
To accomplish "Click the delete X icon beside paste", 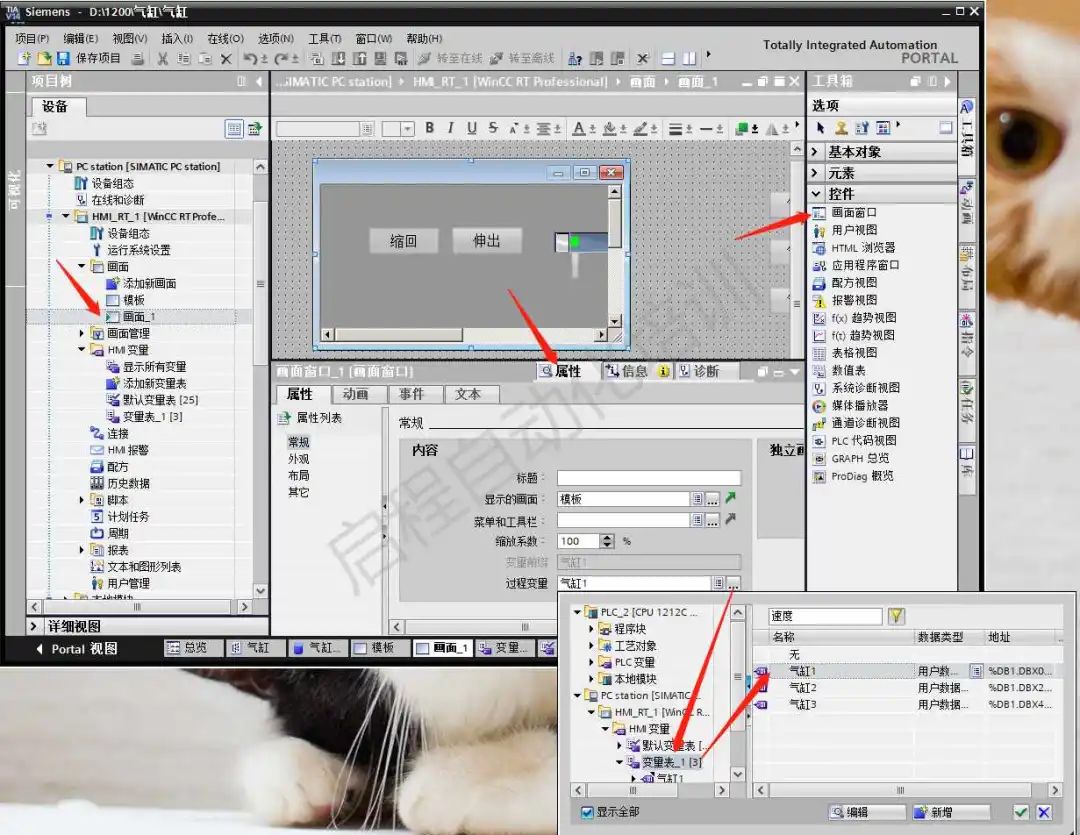I will coord(226,59).
